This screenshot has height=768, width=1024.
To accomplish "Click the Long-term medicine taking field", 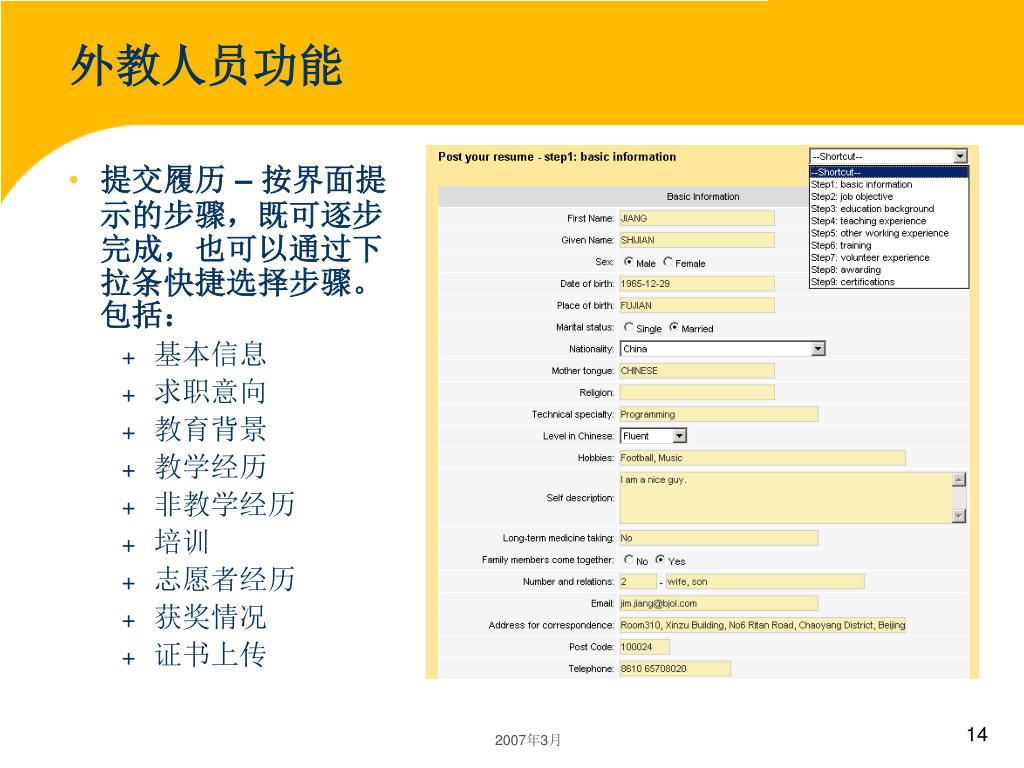I will point(718,538).
